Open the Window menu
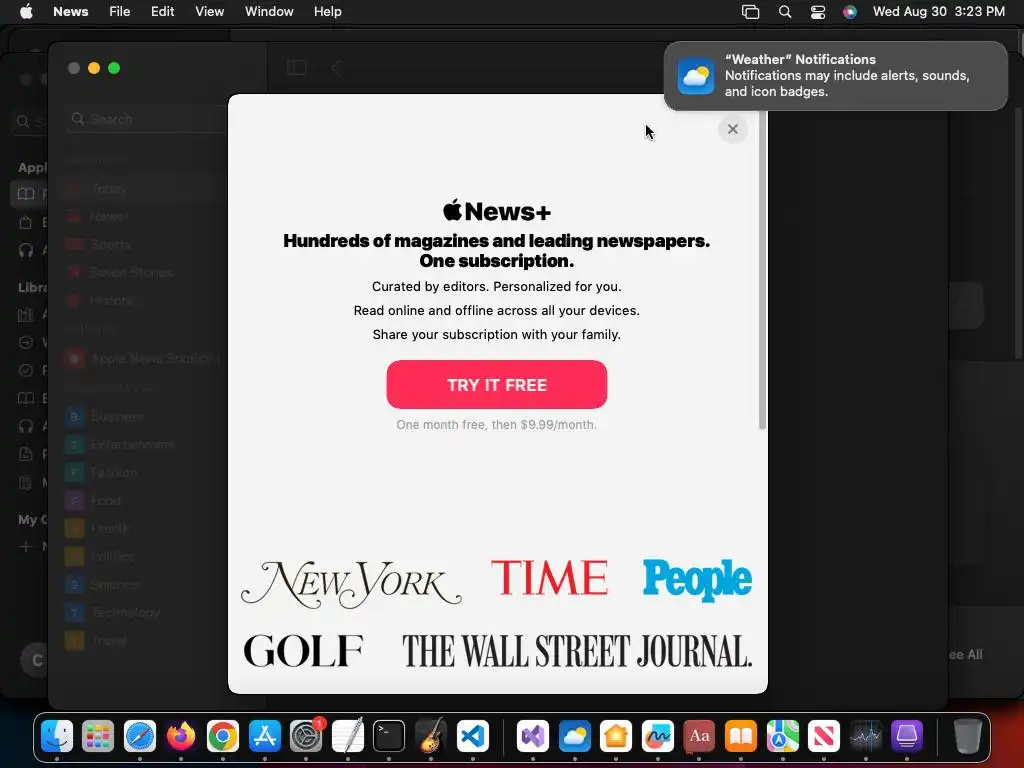This screenshot has height=768, width=1024. pyautogui.click(x=269, y=12)
